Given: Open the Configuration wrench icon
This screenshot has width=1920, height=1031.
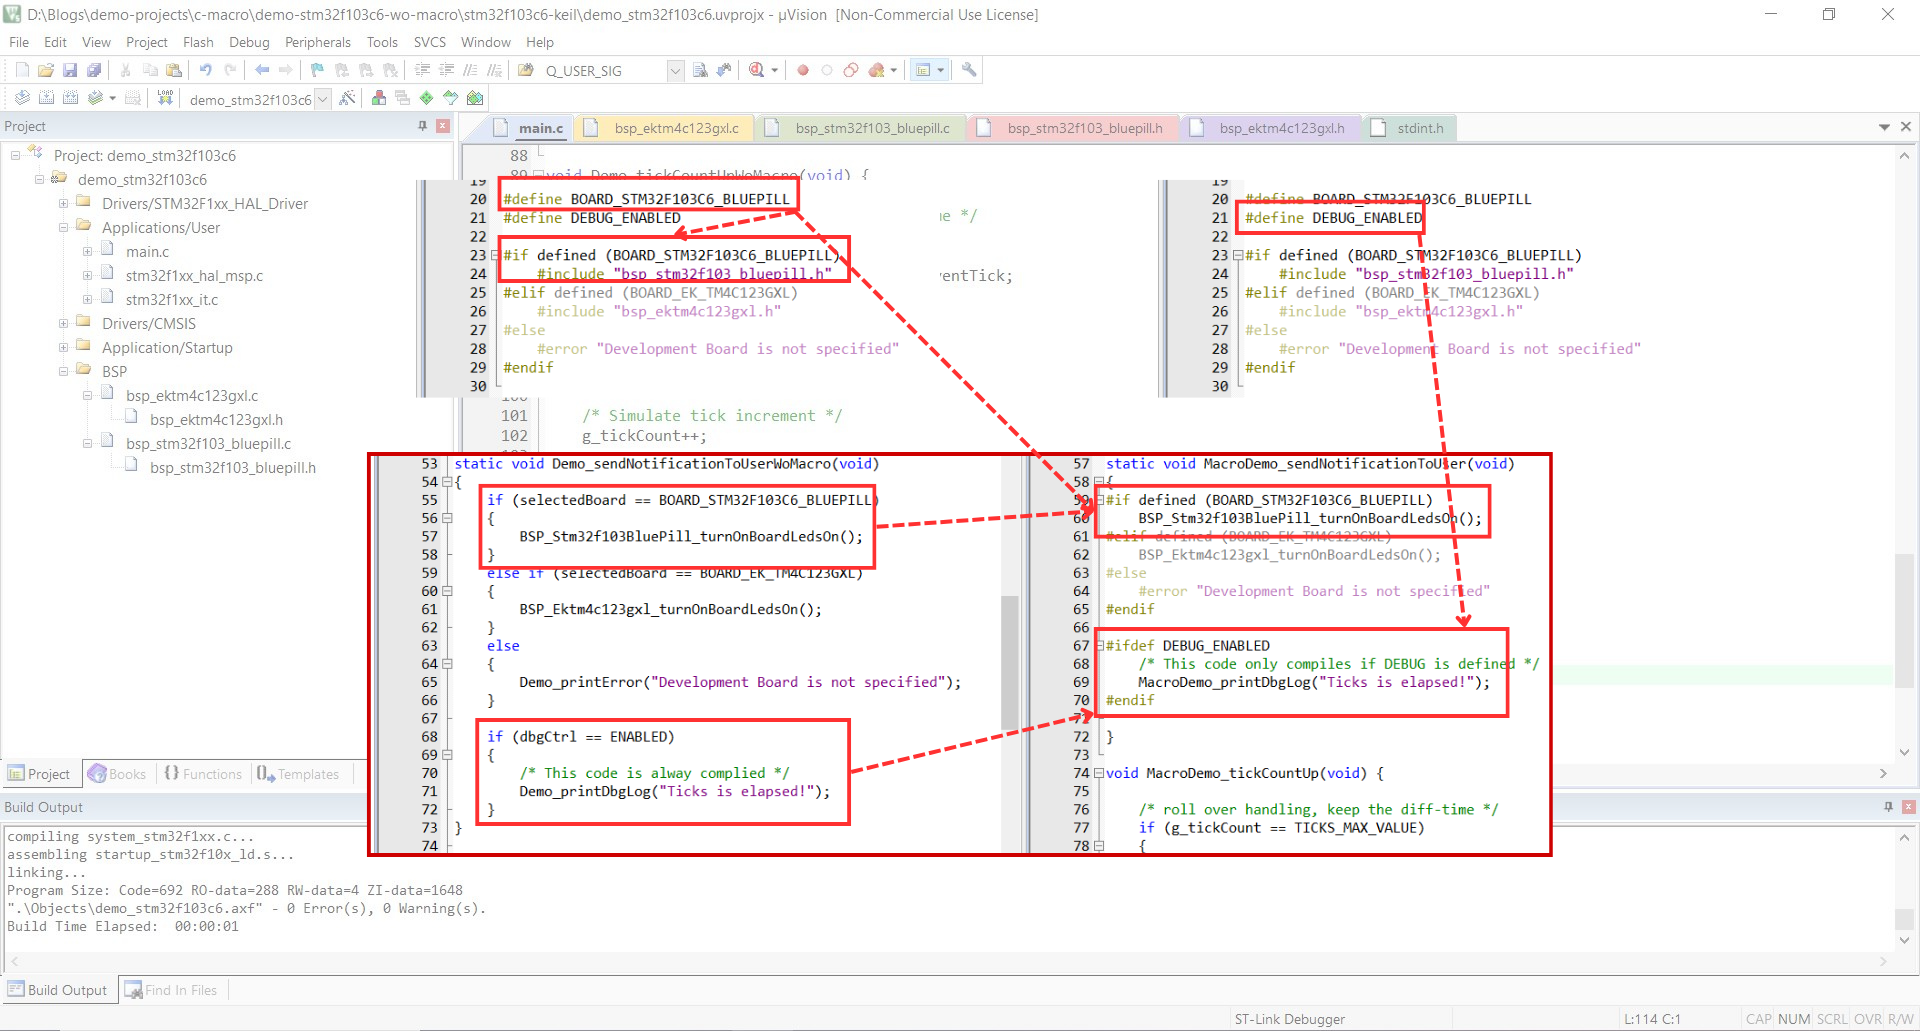Looking at the screenshot, I should pos(968,70).
